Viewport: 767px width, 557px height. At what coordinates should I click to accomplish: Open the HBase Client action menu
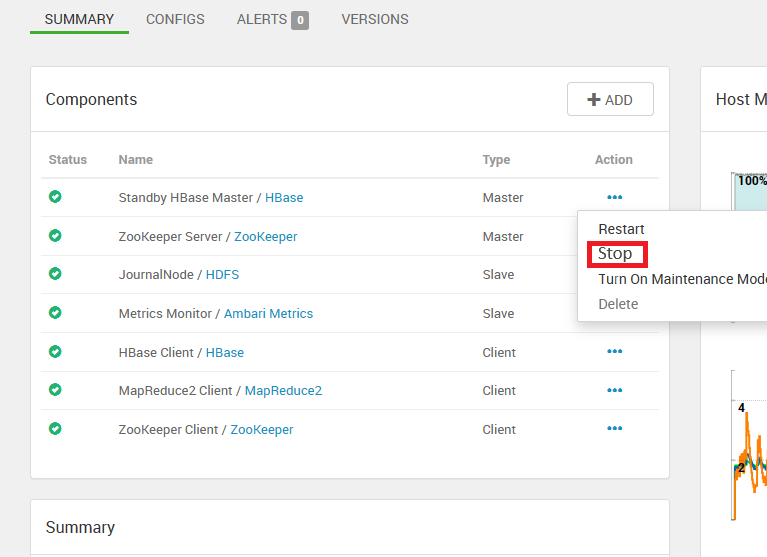[x=614, y=351]
